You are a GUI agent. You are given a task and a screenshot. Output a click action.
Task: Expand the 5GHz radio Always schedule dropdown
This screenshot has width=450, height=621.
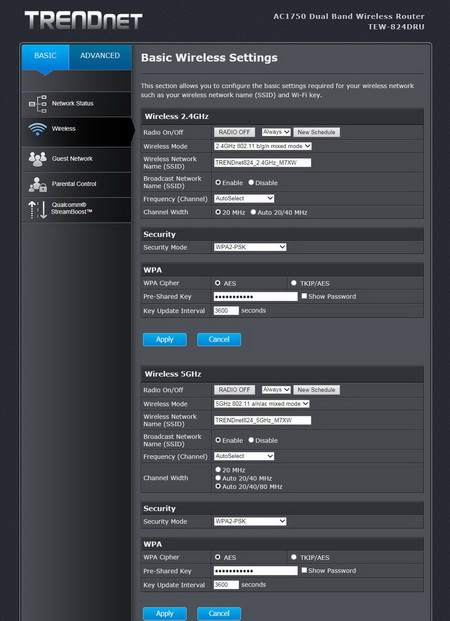point(276,390)
